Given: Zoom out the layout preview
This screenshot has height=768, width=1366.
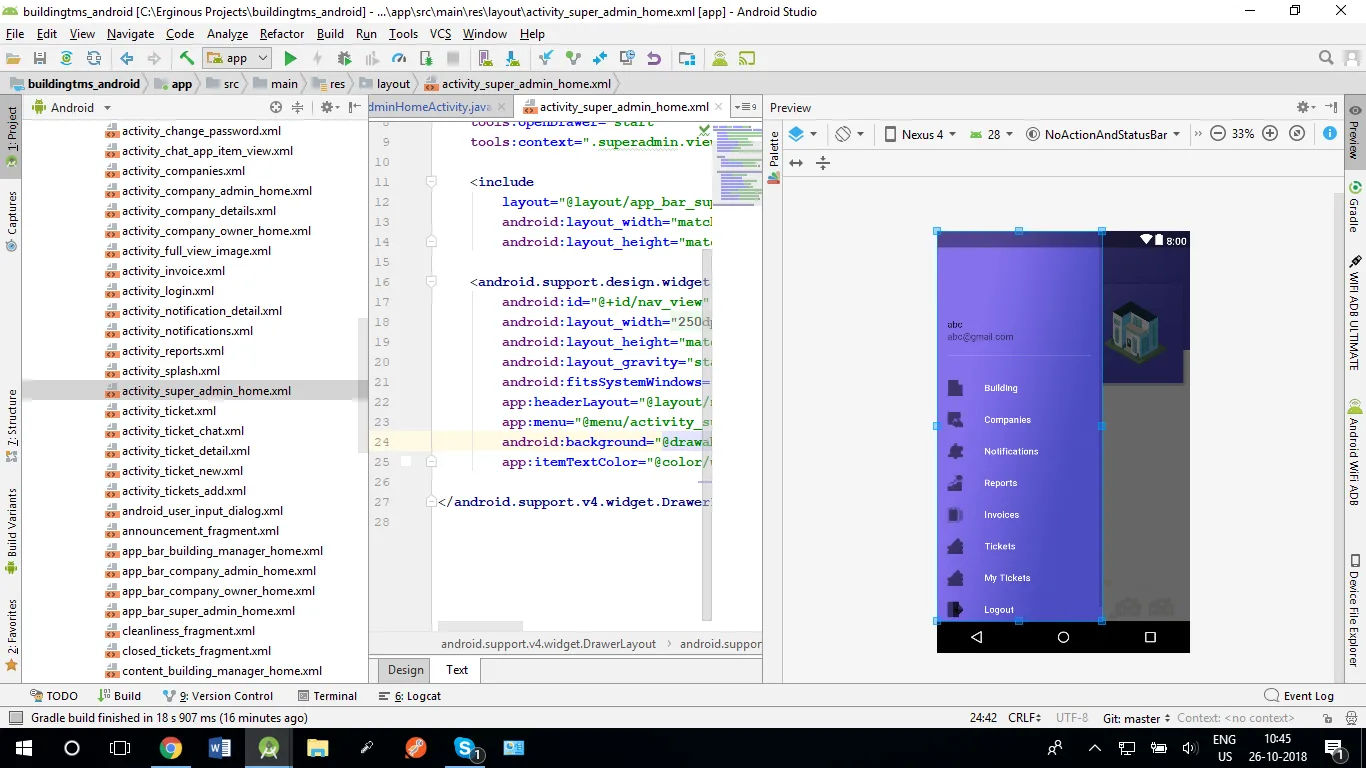Looking at the screenshot, I should pyautogui.click(x=1218, y=134).
